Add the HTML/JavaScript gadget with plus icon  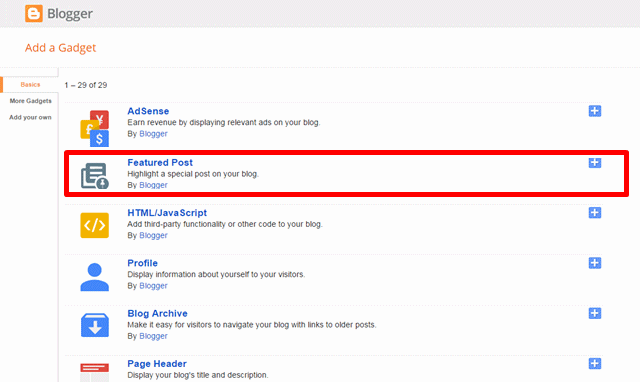tap(595, 213)
